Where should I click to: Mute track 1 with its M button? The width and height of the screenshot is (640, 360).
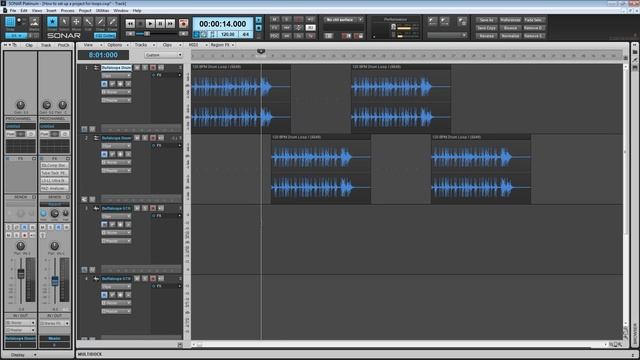click(137, 68)
